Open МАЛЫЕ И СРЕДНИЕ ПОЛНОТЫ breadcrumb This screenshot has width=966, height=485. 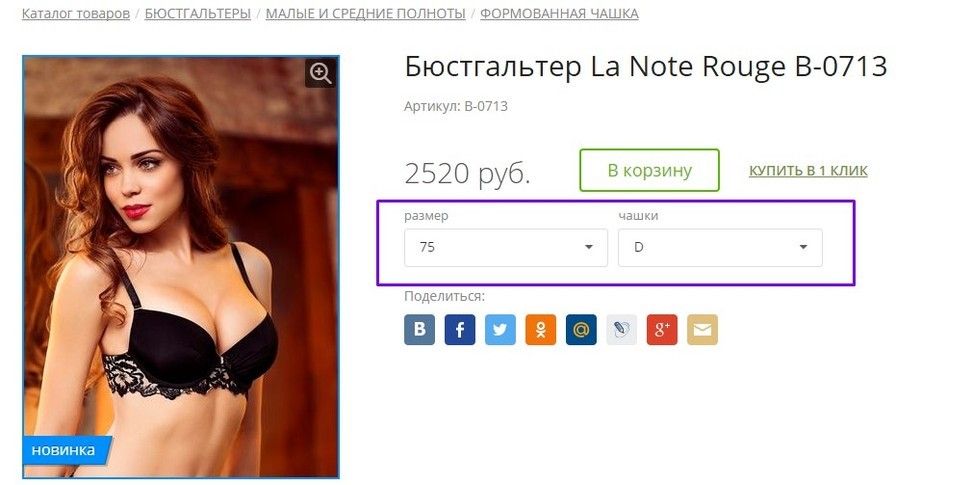tap(365, 14)
